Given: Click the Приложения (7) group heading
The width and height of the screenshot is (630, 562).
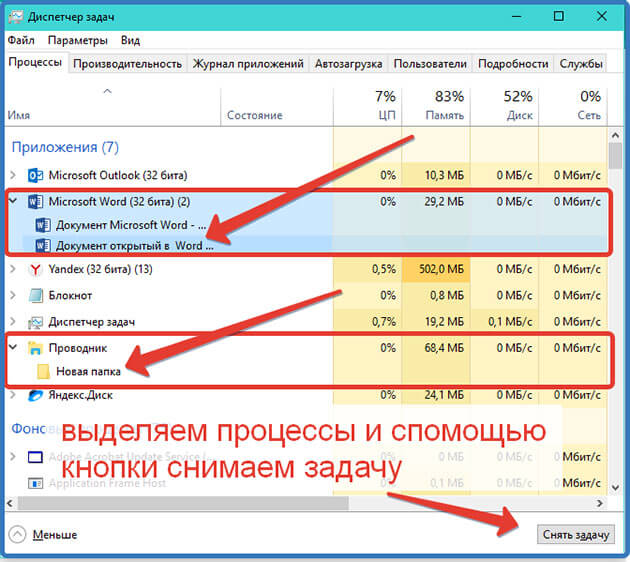Looking at the screenshot, I should (65, 147).
